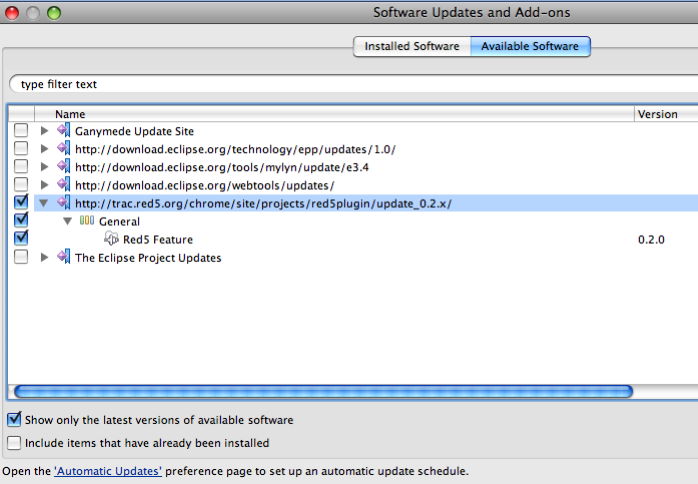Select the technology/epp/updates/1.0/ URL text
The height and width of the screenshot is (484, 698).
235,149
